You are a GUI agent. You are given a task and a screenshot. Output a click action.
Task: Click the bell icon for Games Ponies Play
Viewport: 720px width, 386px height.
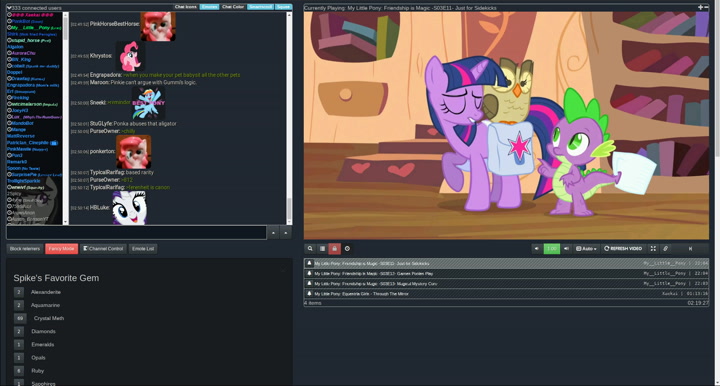pos(309,273)
